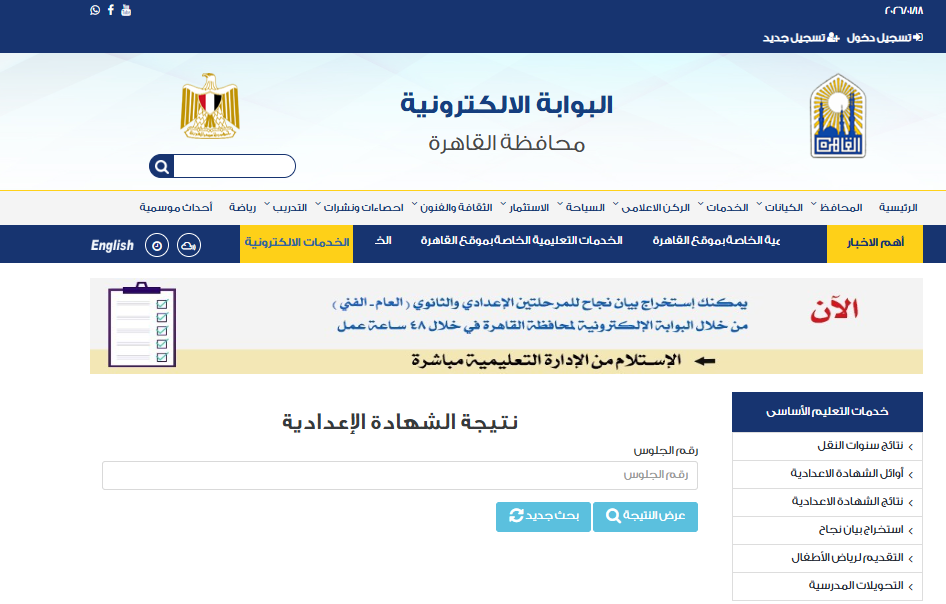Viewport: 946px width, 604px height.
Task: Open the YouTube channel icon
Action: (x=125, y=10)
